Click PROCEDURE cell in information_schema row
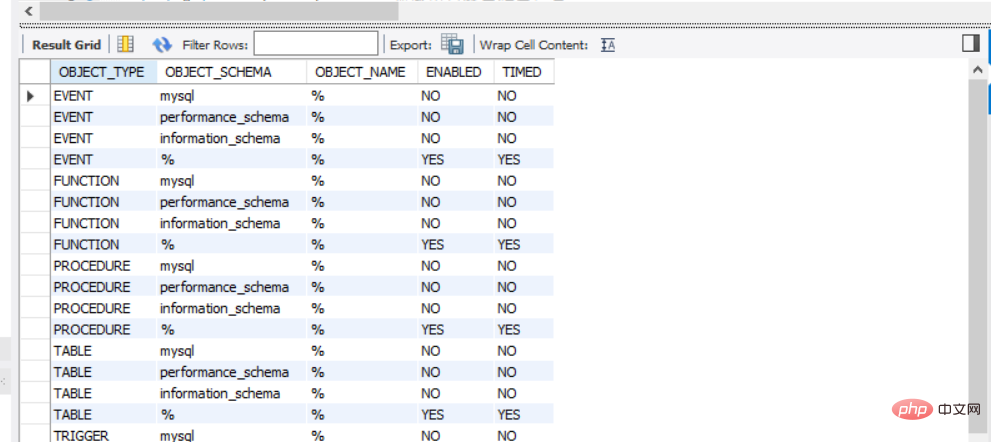 coord(92,309)
